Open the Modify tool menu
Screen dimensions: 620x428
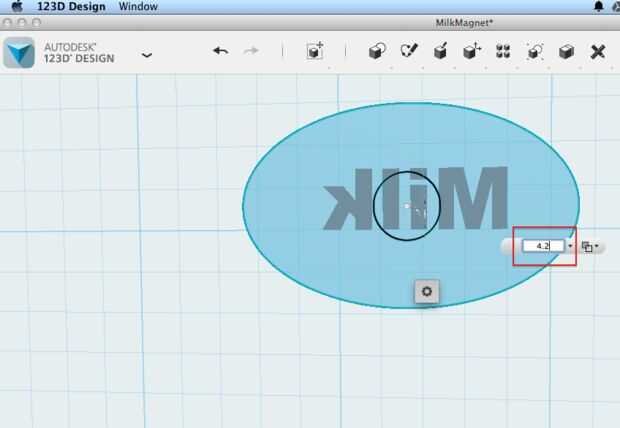472,51
